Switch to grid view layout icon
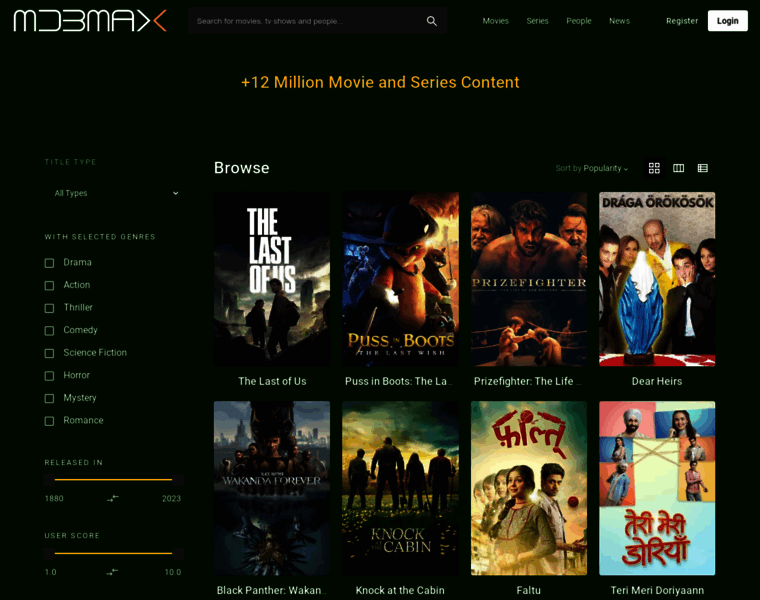The image size is (760, 600). click(x=654, y=168)
